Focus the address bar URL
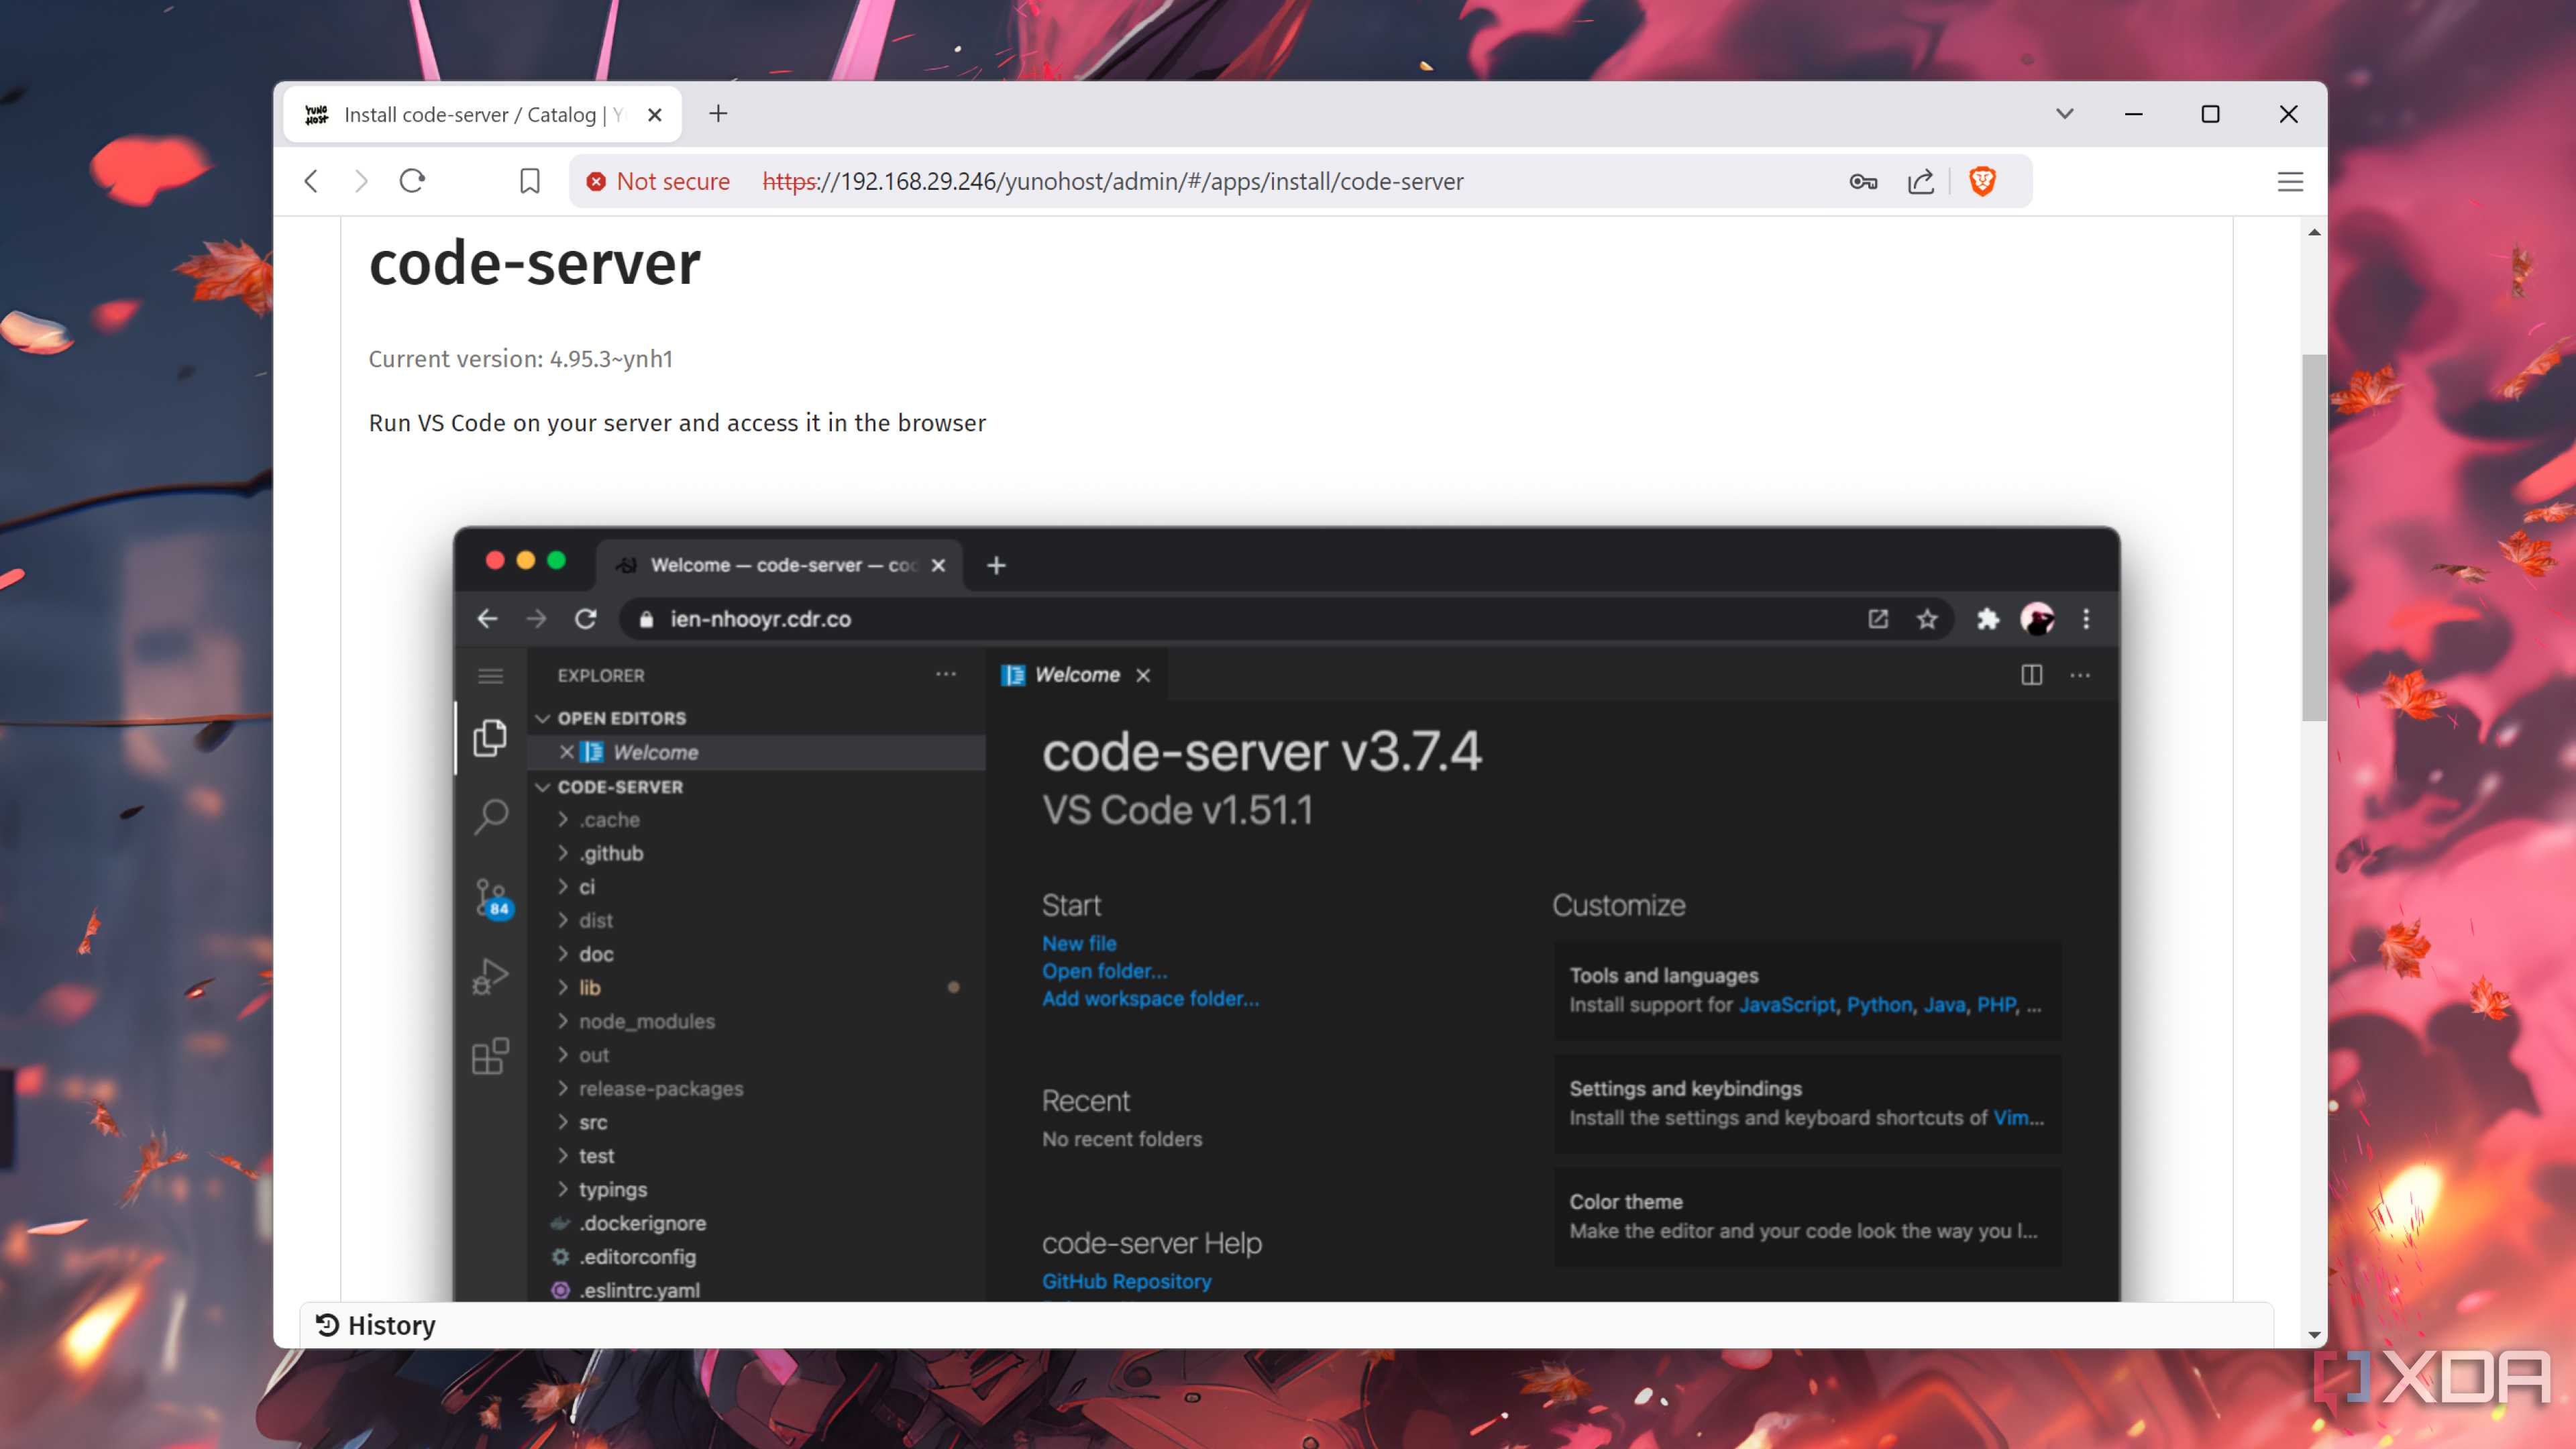 (1113, 181)
